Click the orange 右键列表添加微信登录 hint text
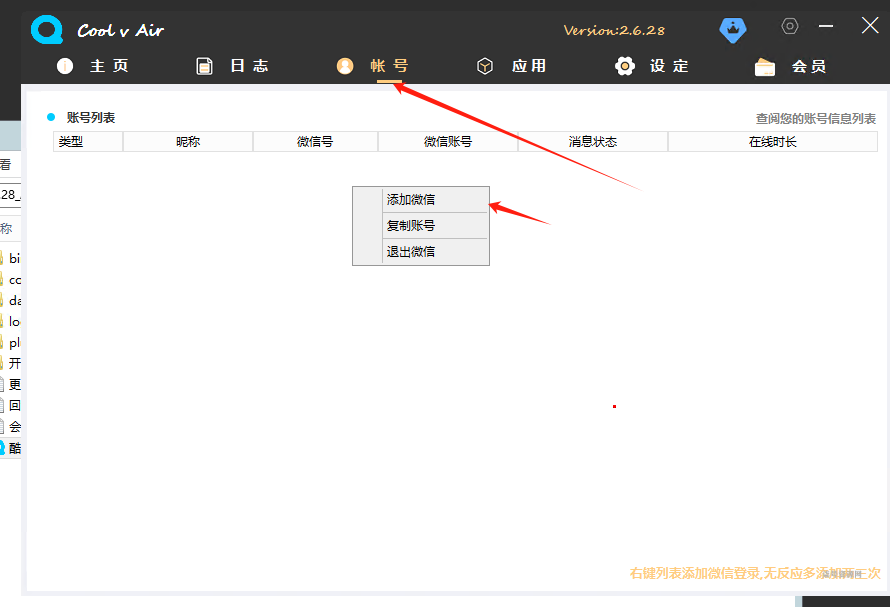The width and height of the screenshot is (890, 607). click(x=755, y=573)
